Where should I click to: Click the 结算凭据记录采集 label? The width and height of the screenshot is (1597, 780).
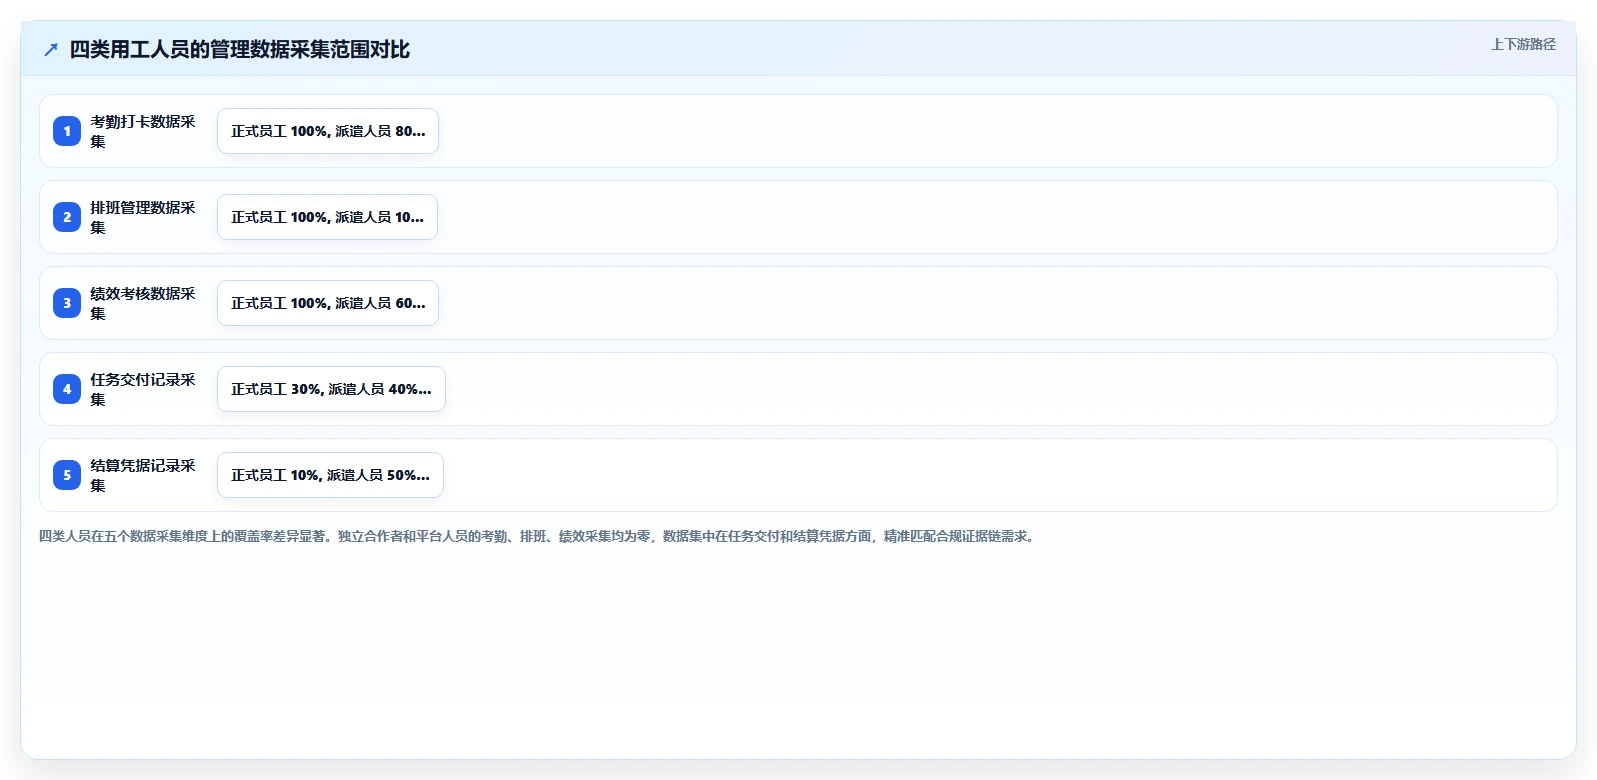[x=143, y=475]
